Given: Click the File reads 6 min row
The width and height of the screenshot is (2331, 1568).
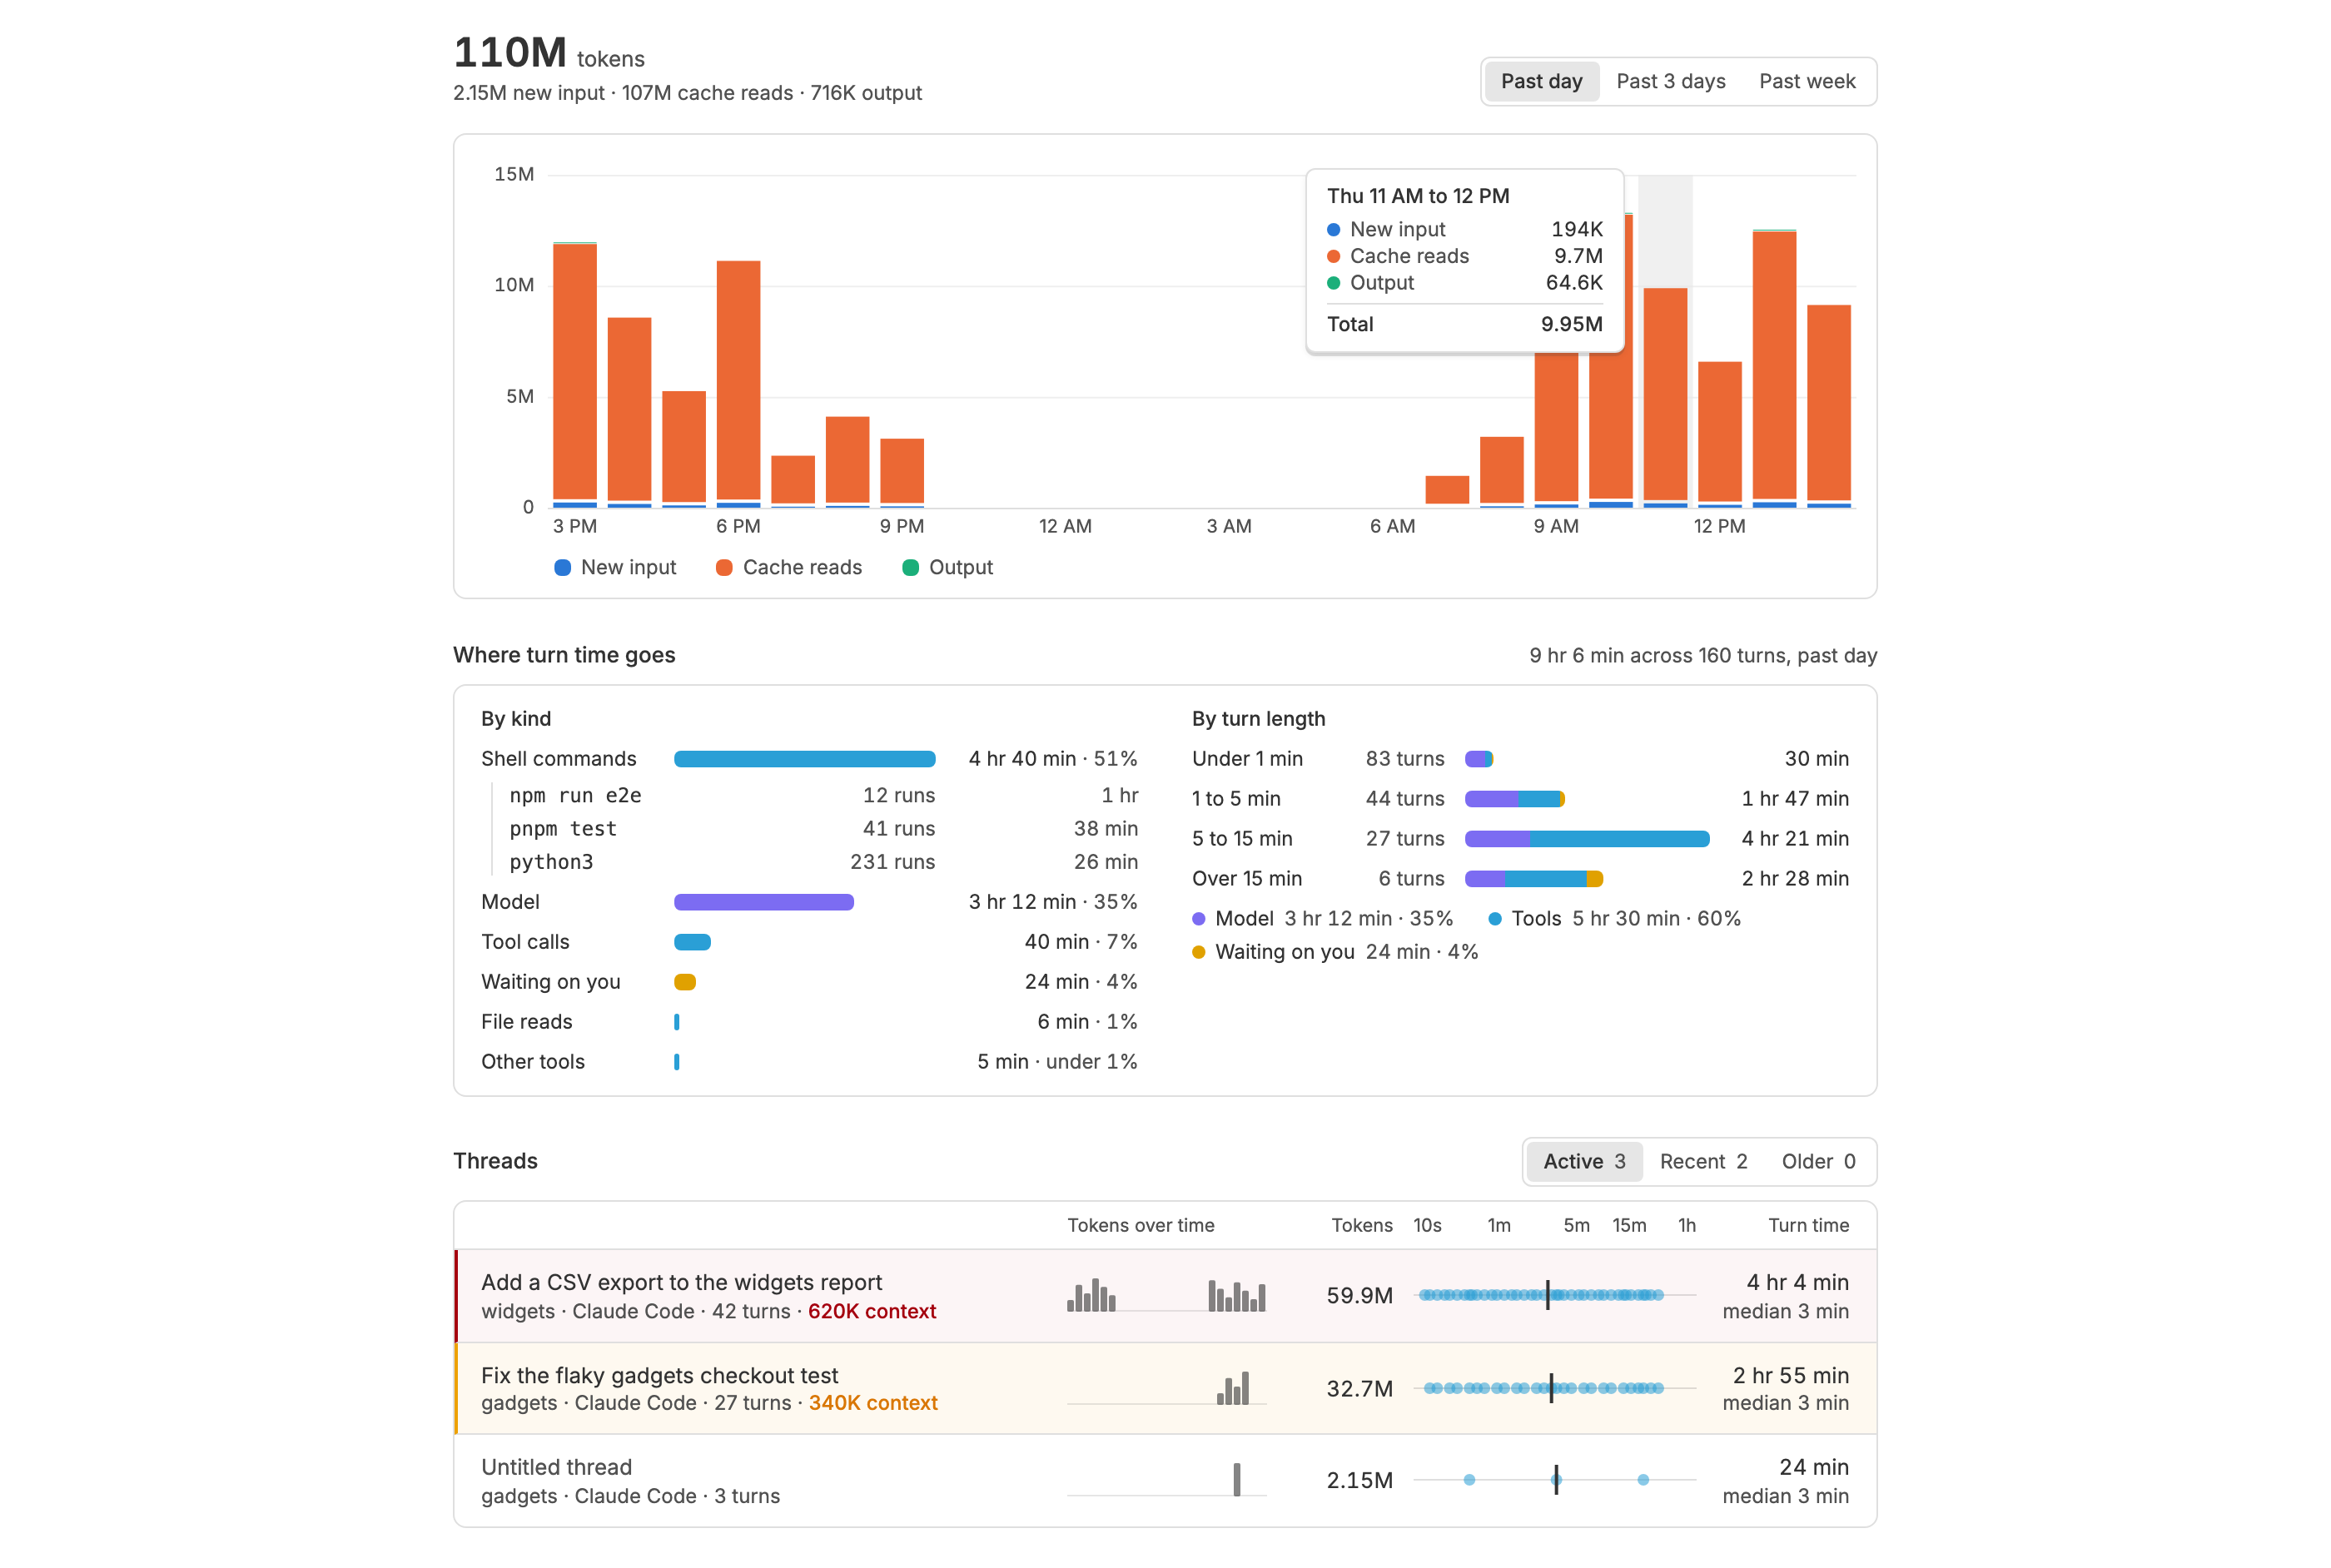Looking at the screenshot, I should 809,1022.
